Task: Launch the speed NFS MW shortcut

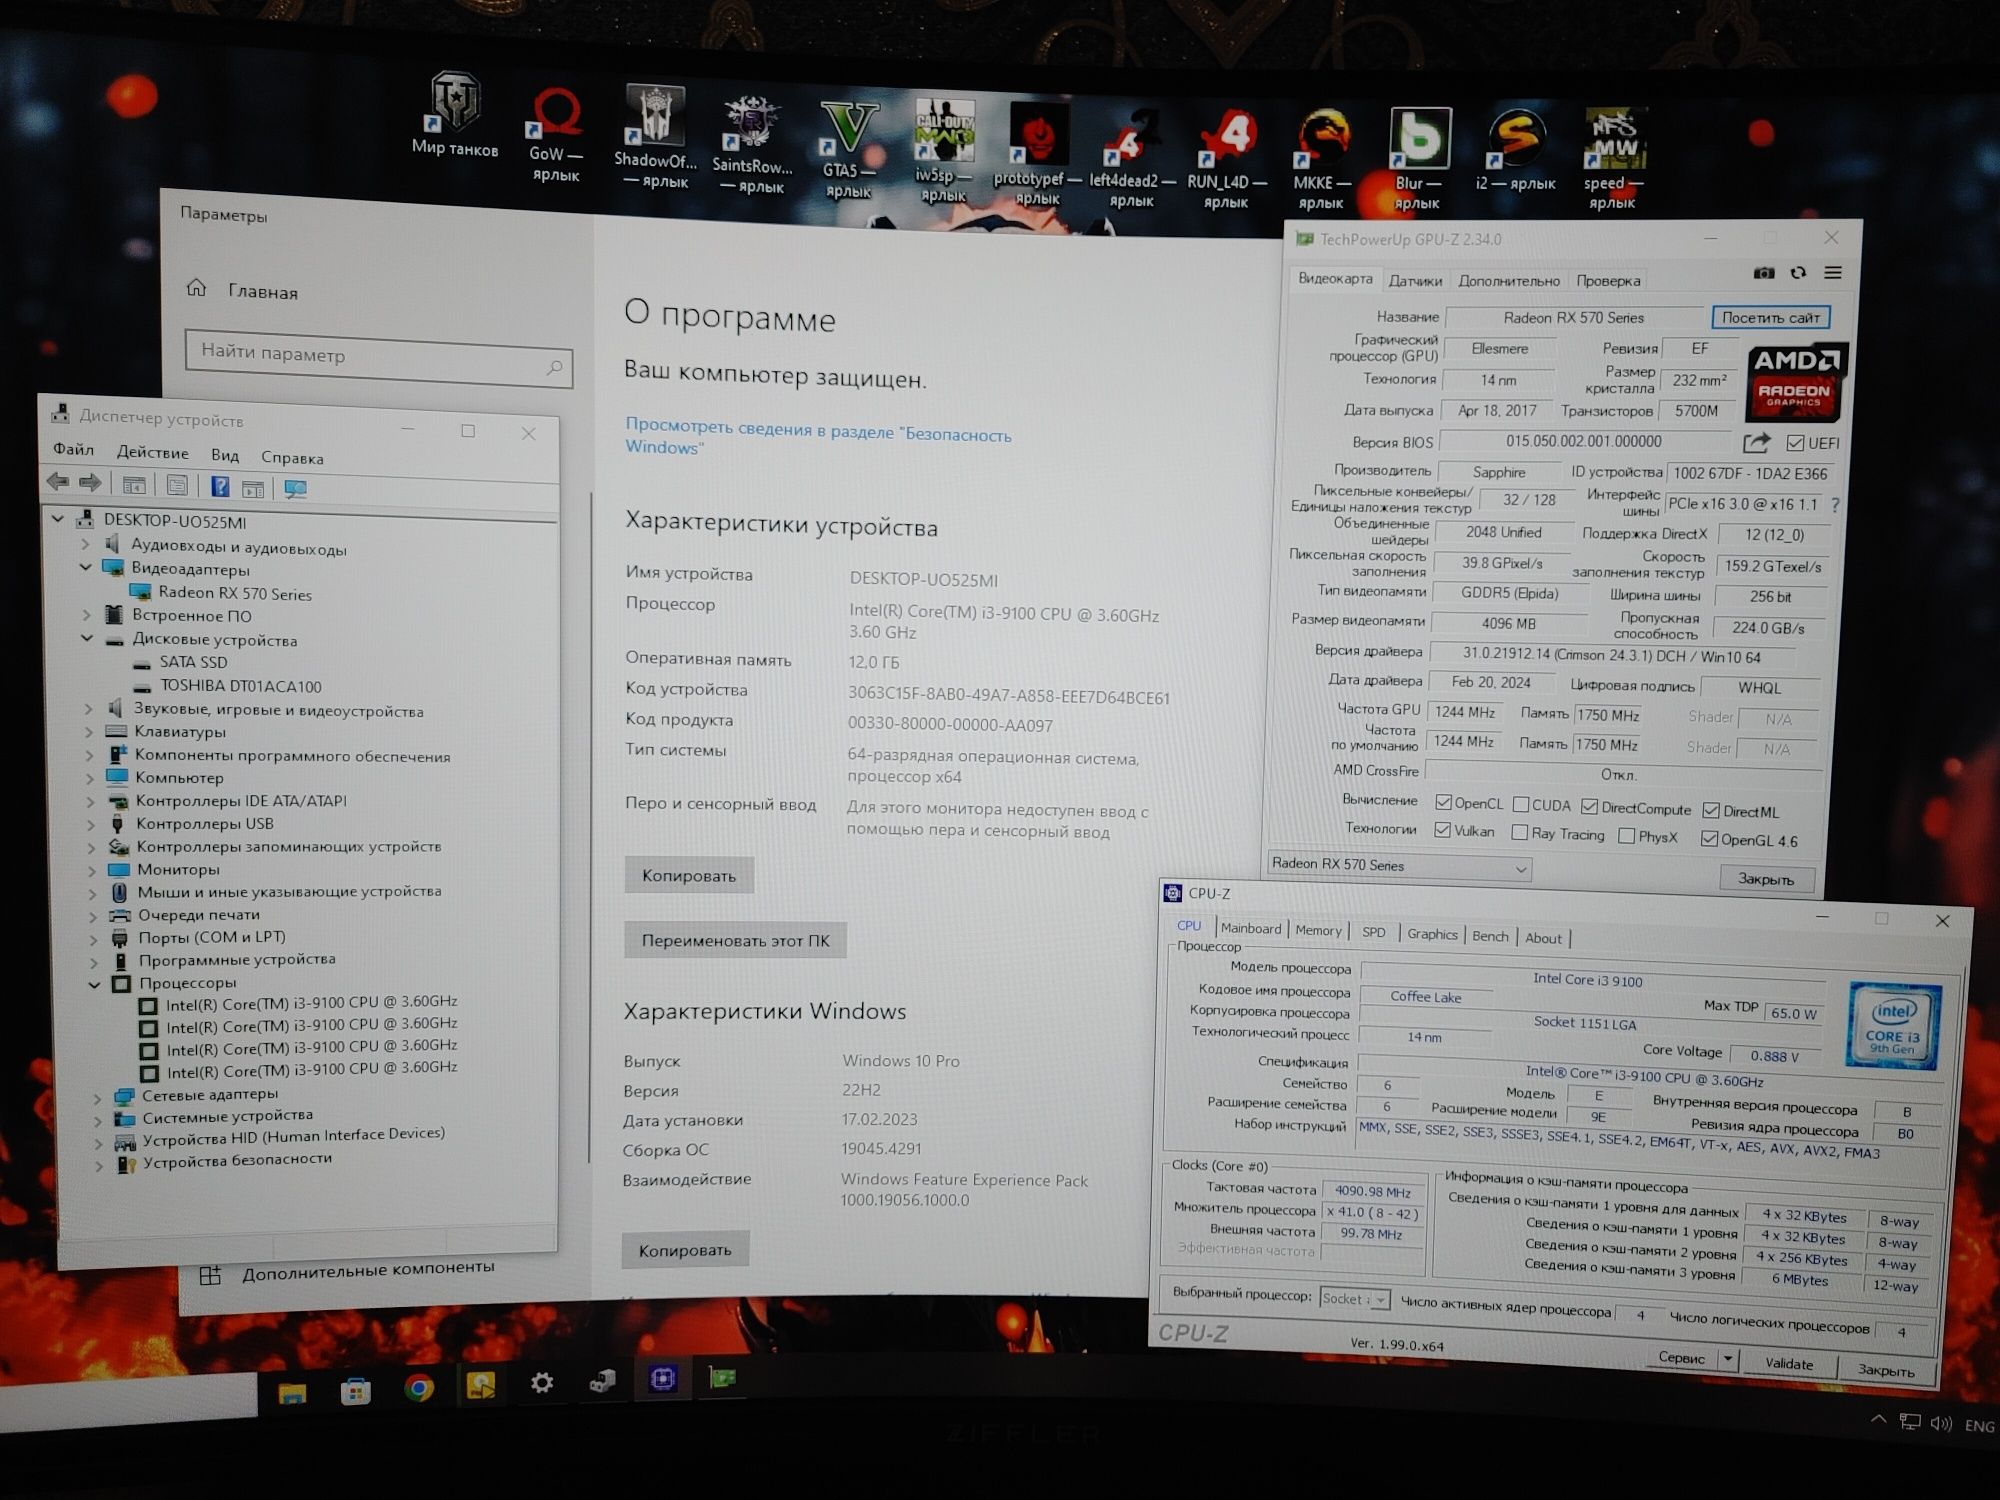Action: coord(1613,160)
